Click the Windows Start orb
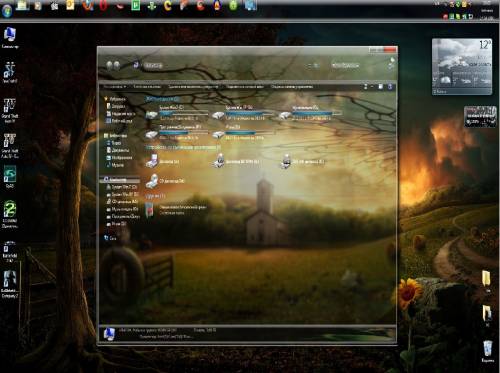 click(7, 10)
